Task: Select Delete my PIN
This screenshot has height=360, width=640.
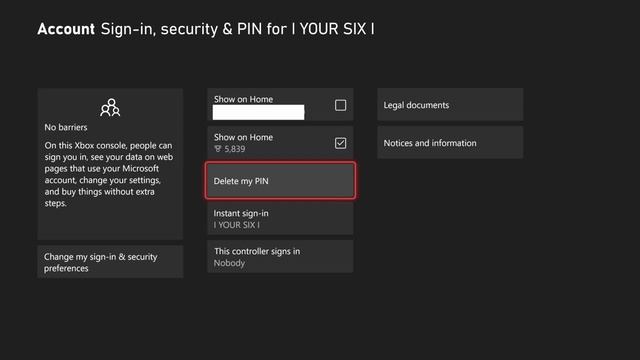Action: (x=280, y=181)
